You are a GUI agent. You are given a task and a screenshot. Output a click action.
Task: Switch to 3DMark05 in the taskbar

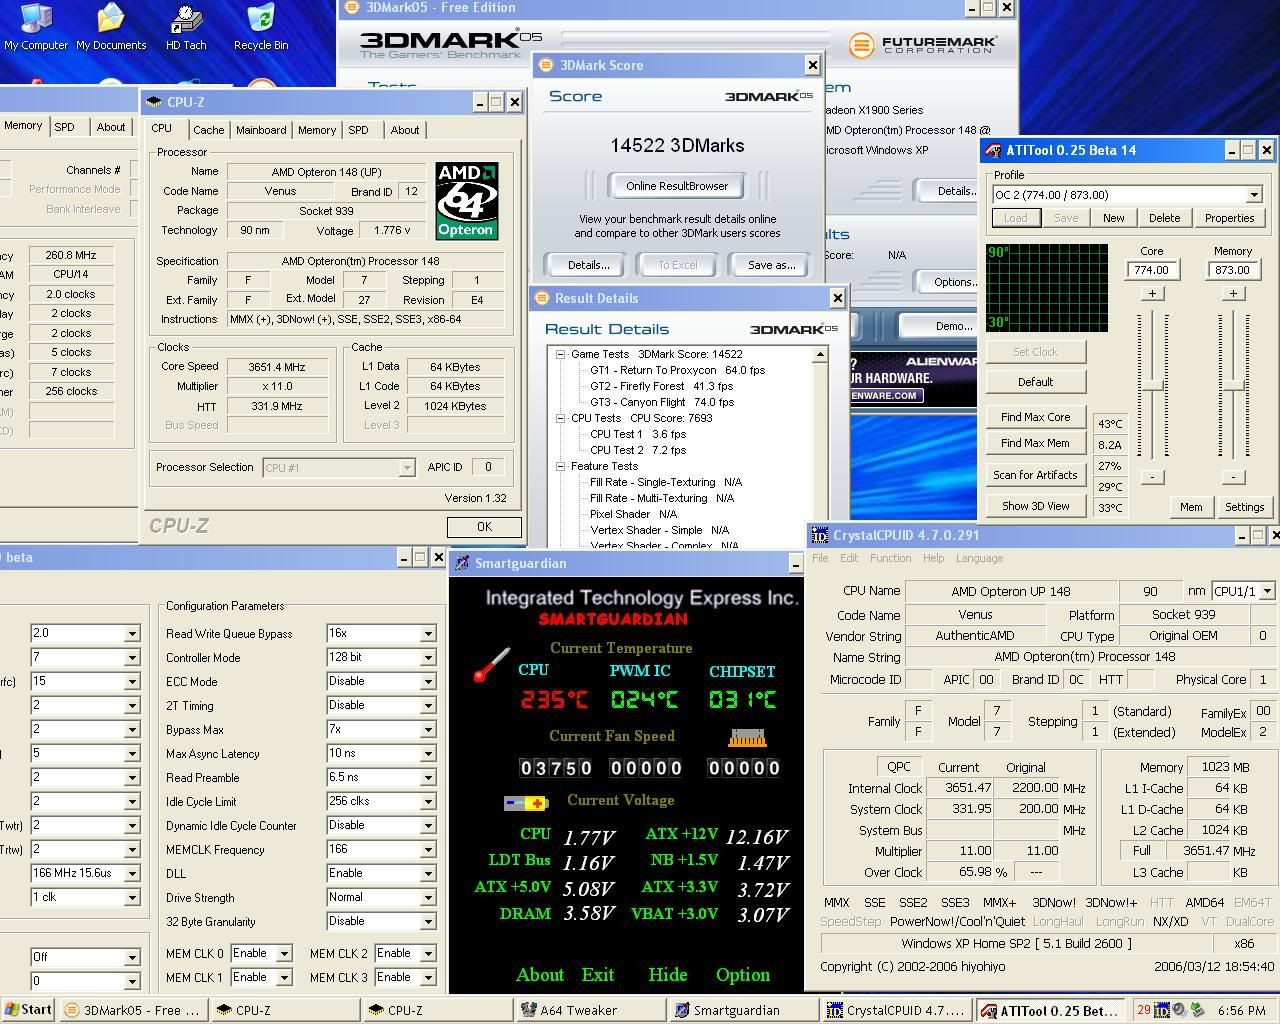click(132, 1010)
